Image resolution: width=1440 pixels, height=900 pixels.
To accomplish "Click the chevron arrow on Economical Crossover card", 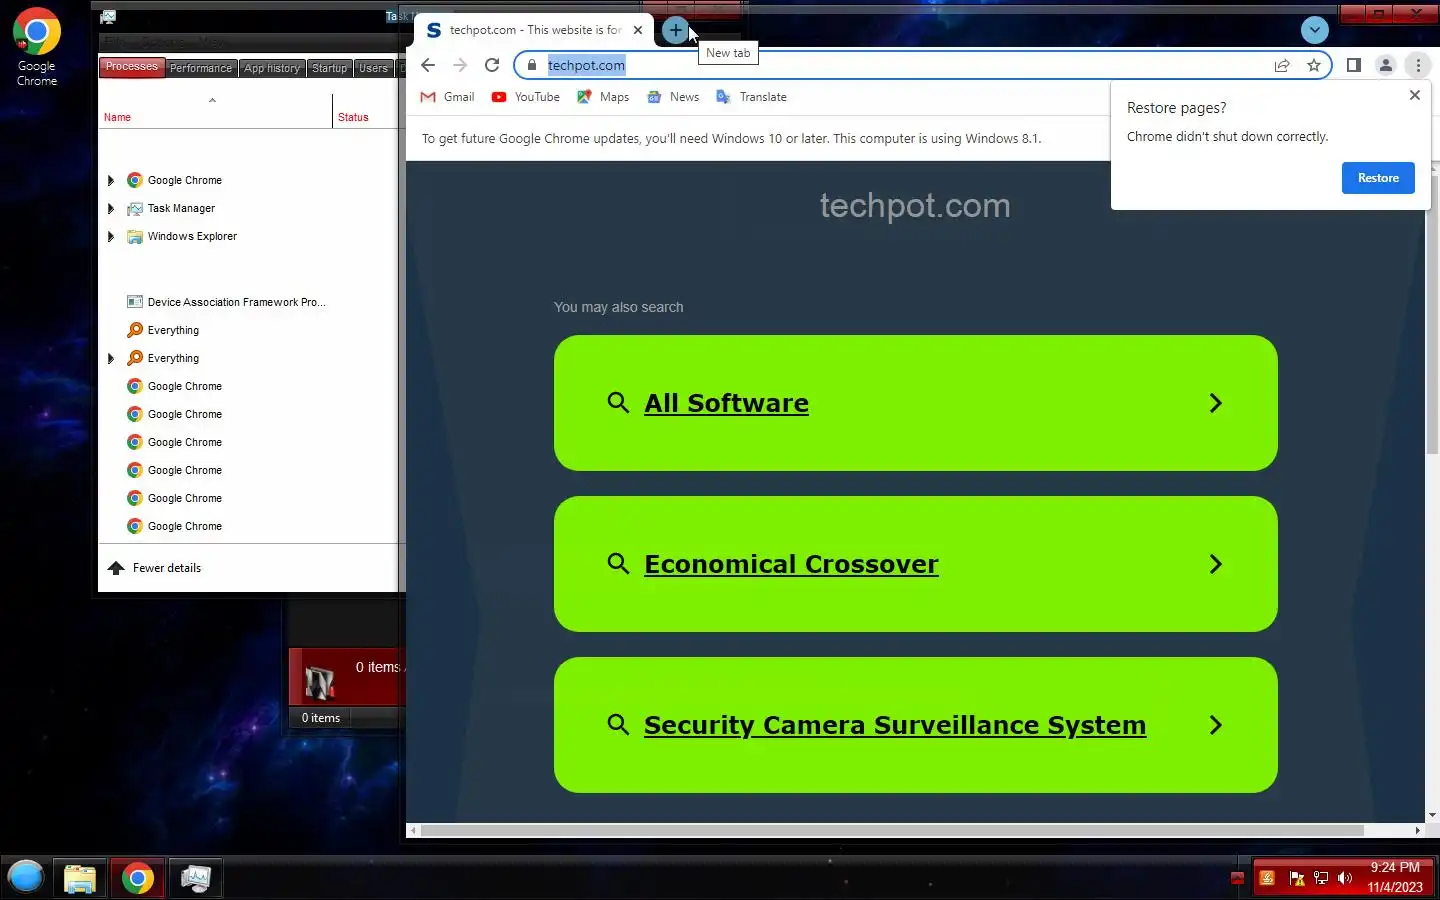I will pos(1216,564).
